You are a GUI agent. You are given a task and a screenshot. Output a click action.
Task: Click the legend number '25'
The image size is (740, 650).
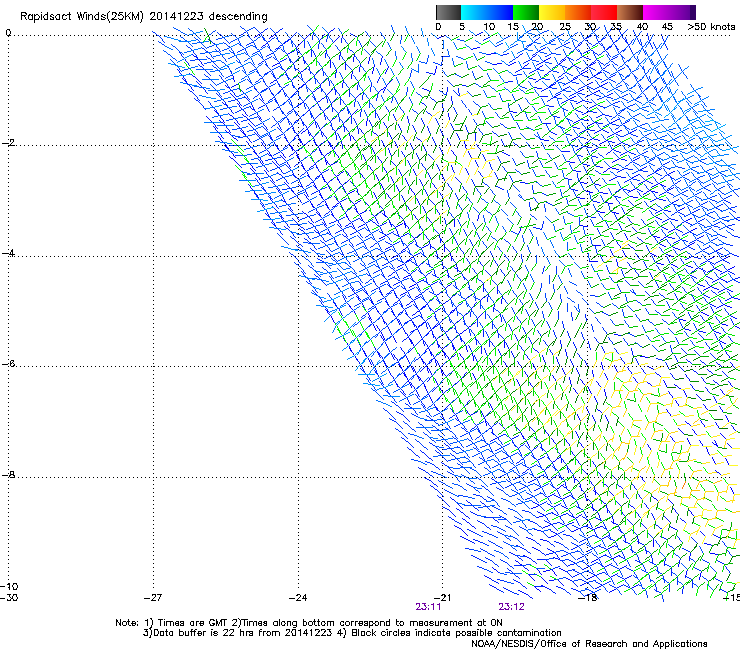click(565, 27)
